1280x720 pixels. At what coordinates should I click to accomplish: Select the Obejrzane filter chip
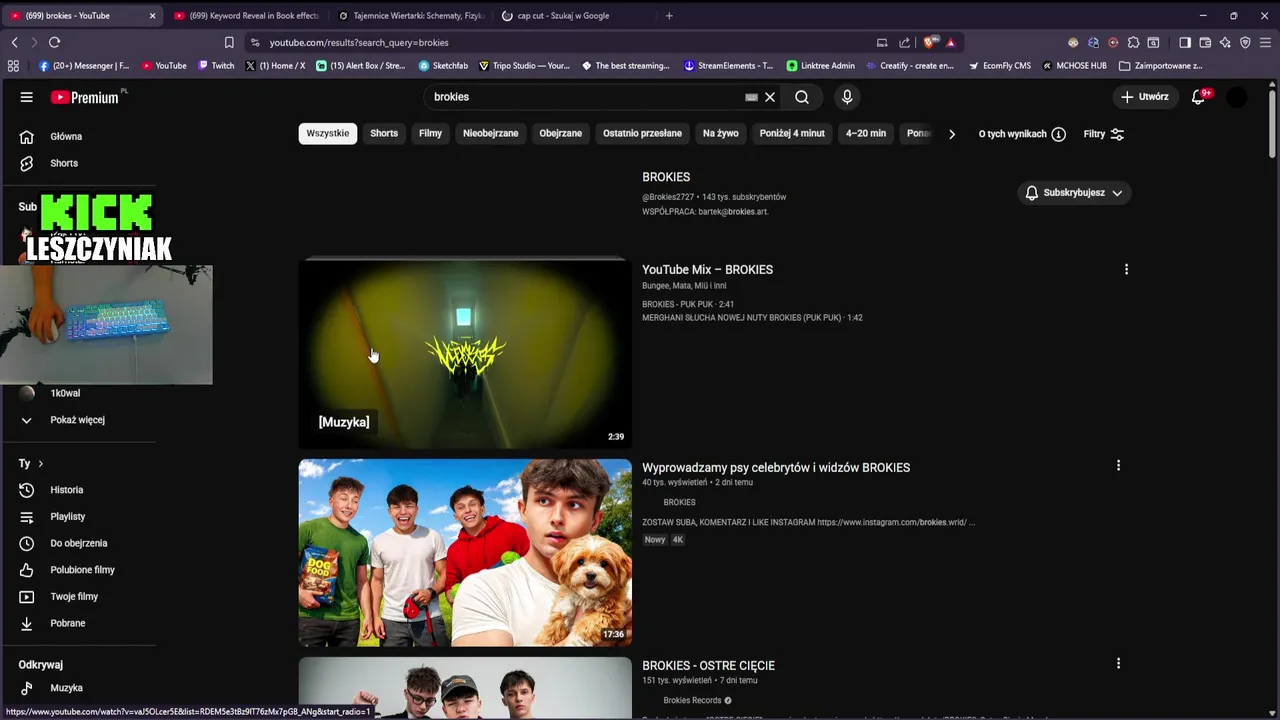pos(560,133)
